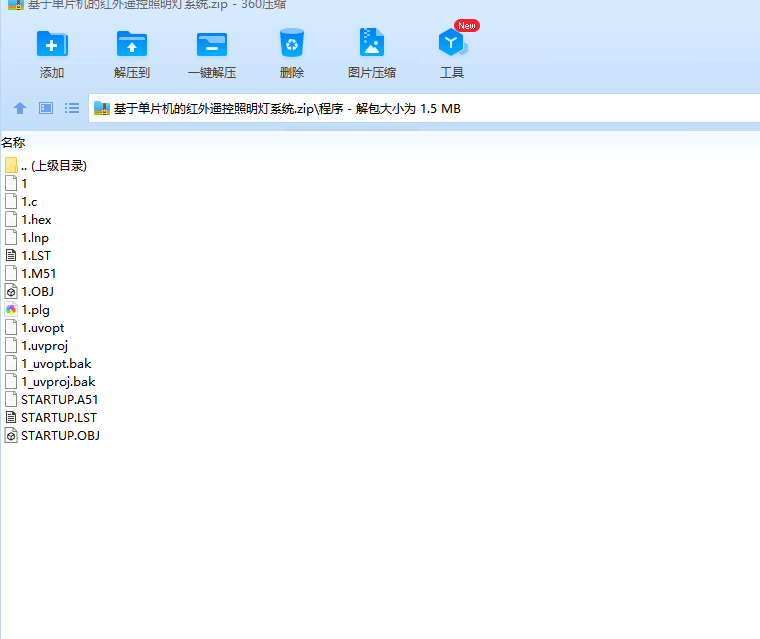Select the file 1.M51
Screen dimensions: 760x639
(31, 273)
